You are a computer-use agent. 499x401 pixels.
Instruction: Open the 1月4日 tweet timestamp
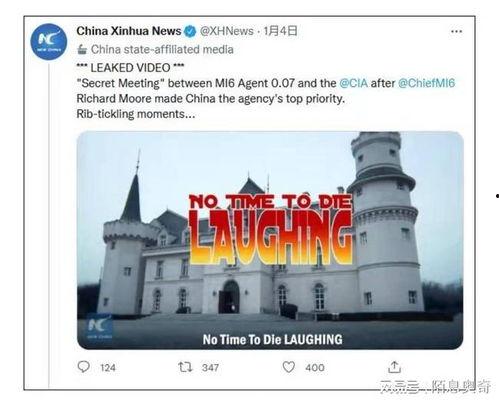point(280,31)
